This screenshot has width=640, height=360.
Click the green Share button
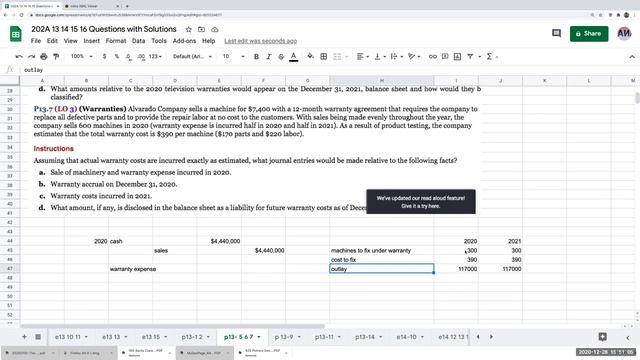tap(589, 33)
